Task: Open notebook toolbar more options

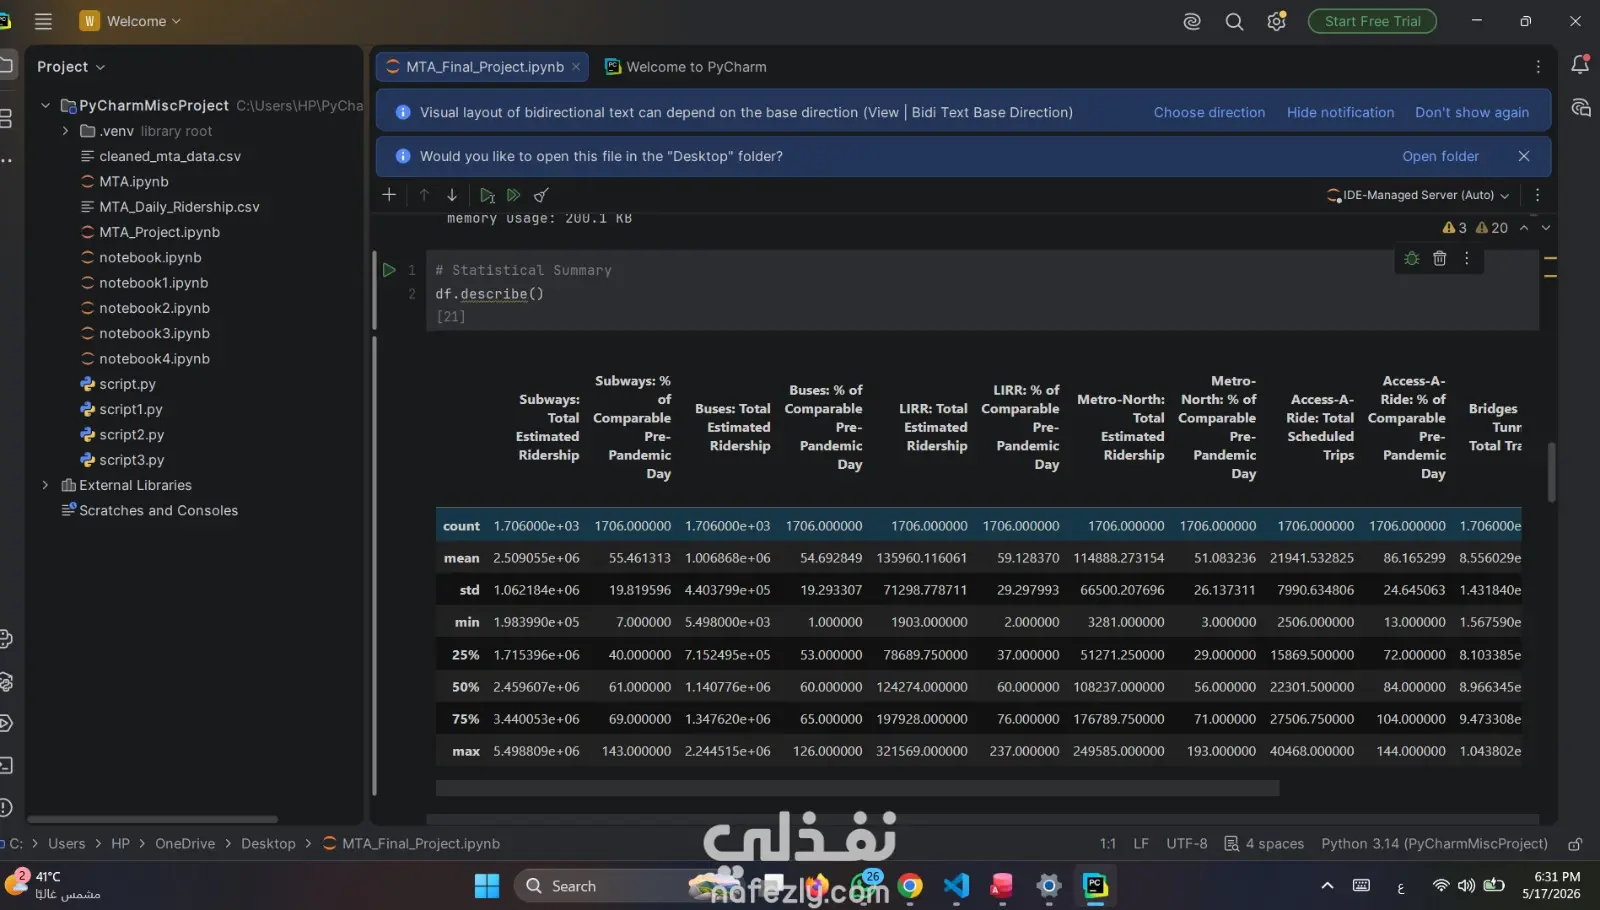Action: click(x=1538, y=195)
